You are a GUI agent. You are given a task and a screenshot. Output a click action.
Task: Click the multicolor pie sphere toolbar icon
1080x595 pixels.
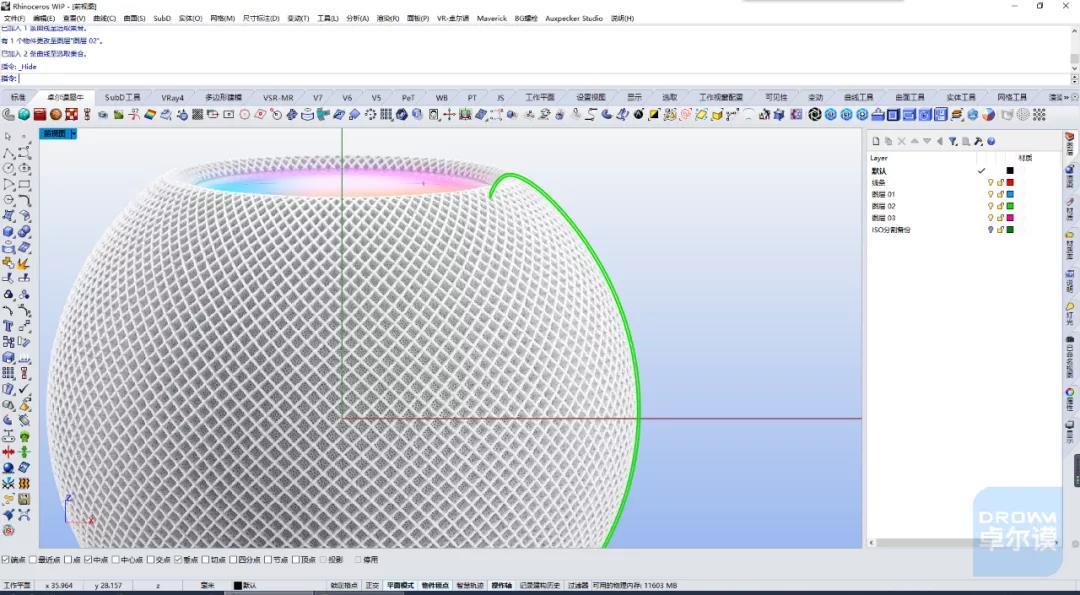pos(988,114)
